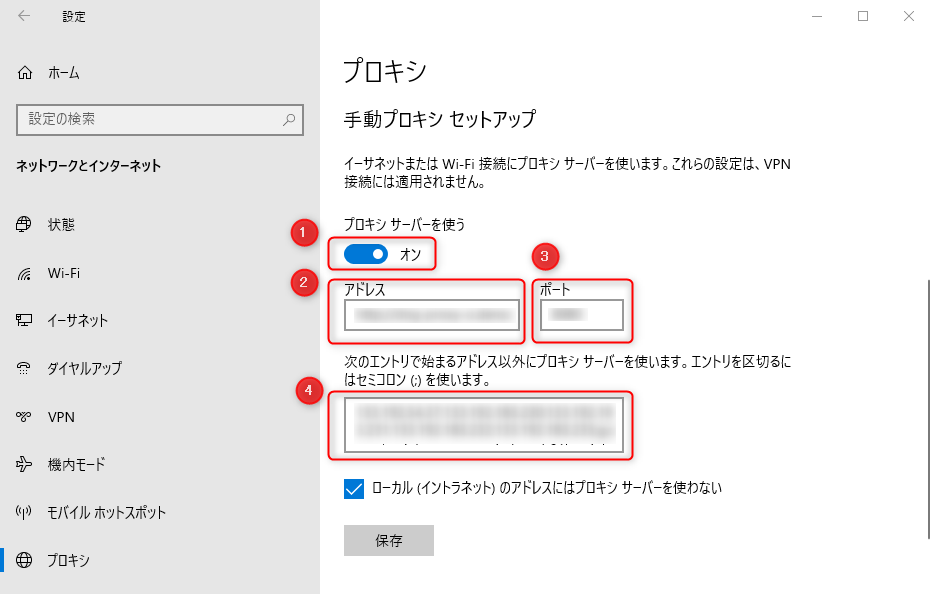The width and height of the screenshot is (932, 594).
Task: Select プロキシ in the sidebar menu
Action: (x=68, y=561)
